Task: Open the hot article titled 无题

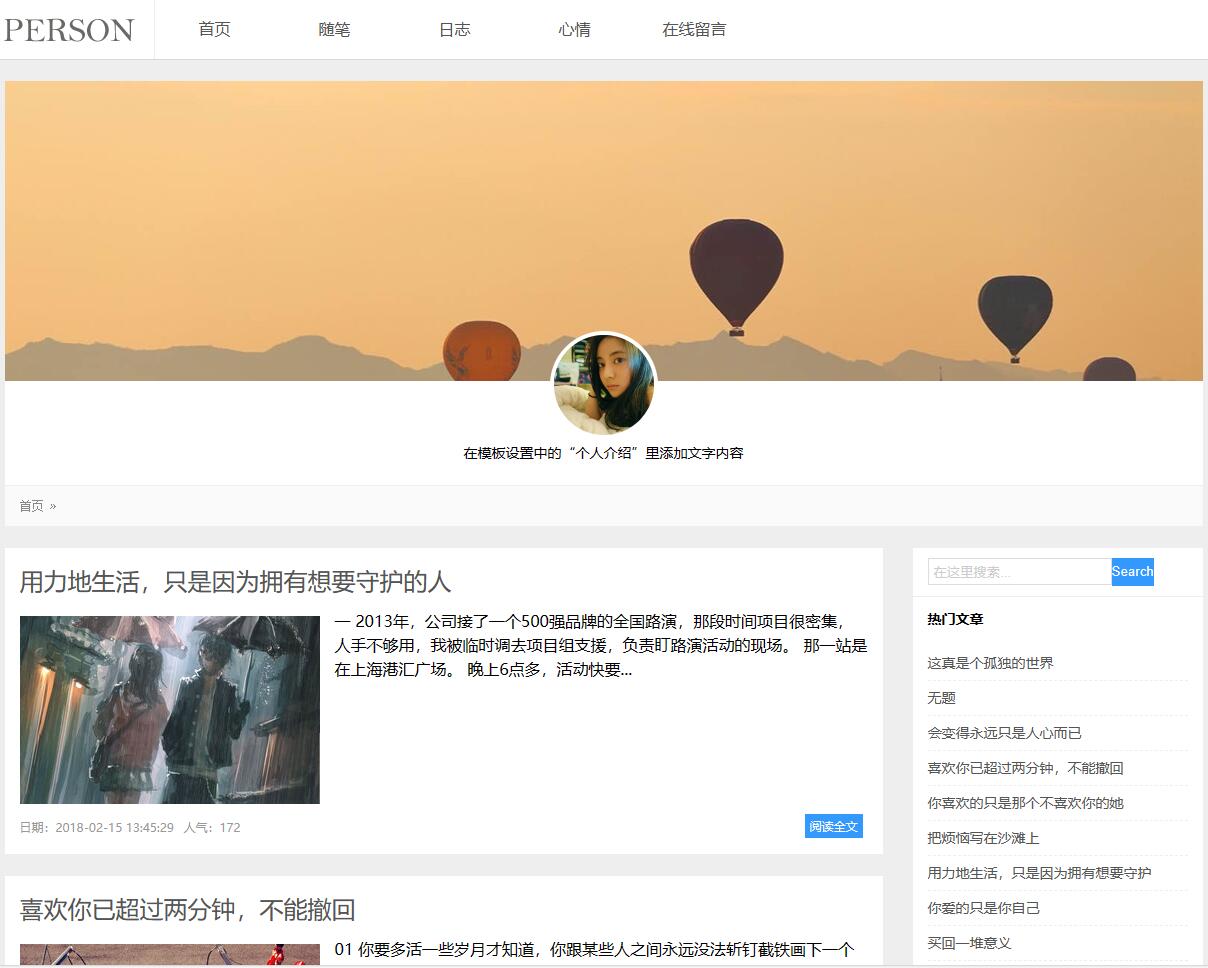Action: pyautogui.click(x=941, y=698)
